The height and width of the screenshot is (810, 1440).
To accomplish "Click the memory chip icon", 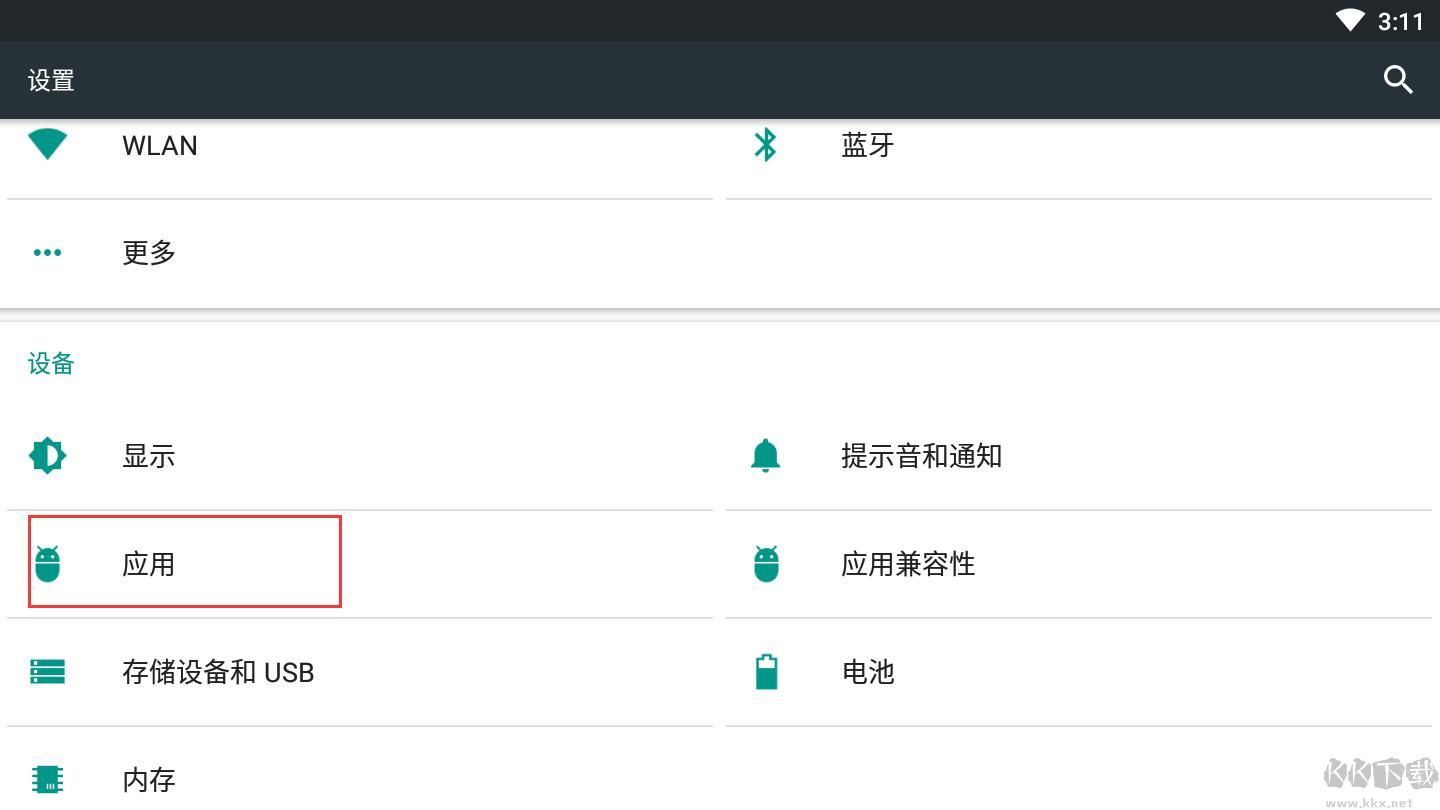I will [x=47, y=779].
